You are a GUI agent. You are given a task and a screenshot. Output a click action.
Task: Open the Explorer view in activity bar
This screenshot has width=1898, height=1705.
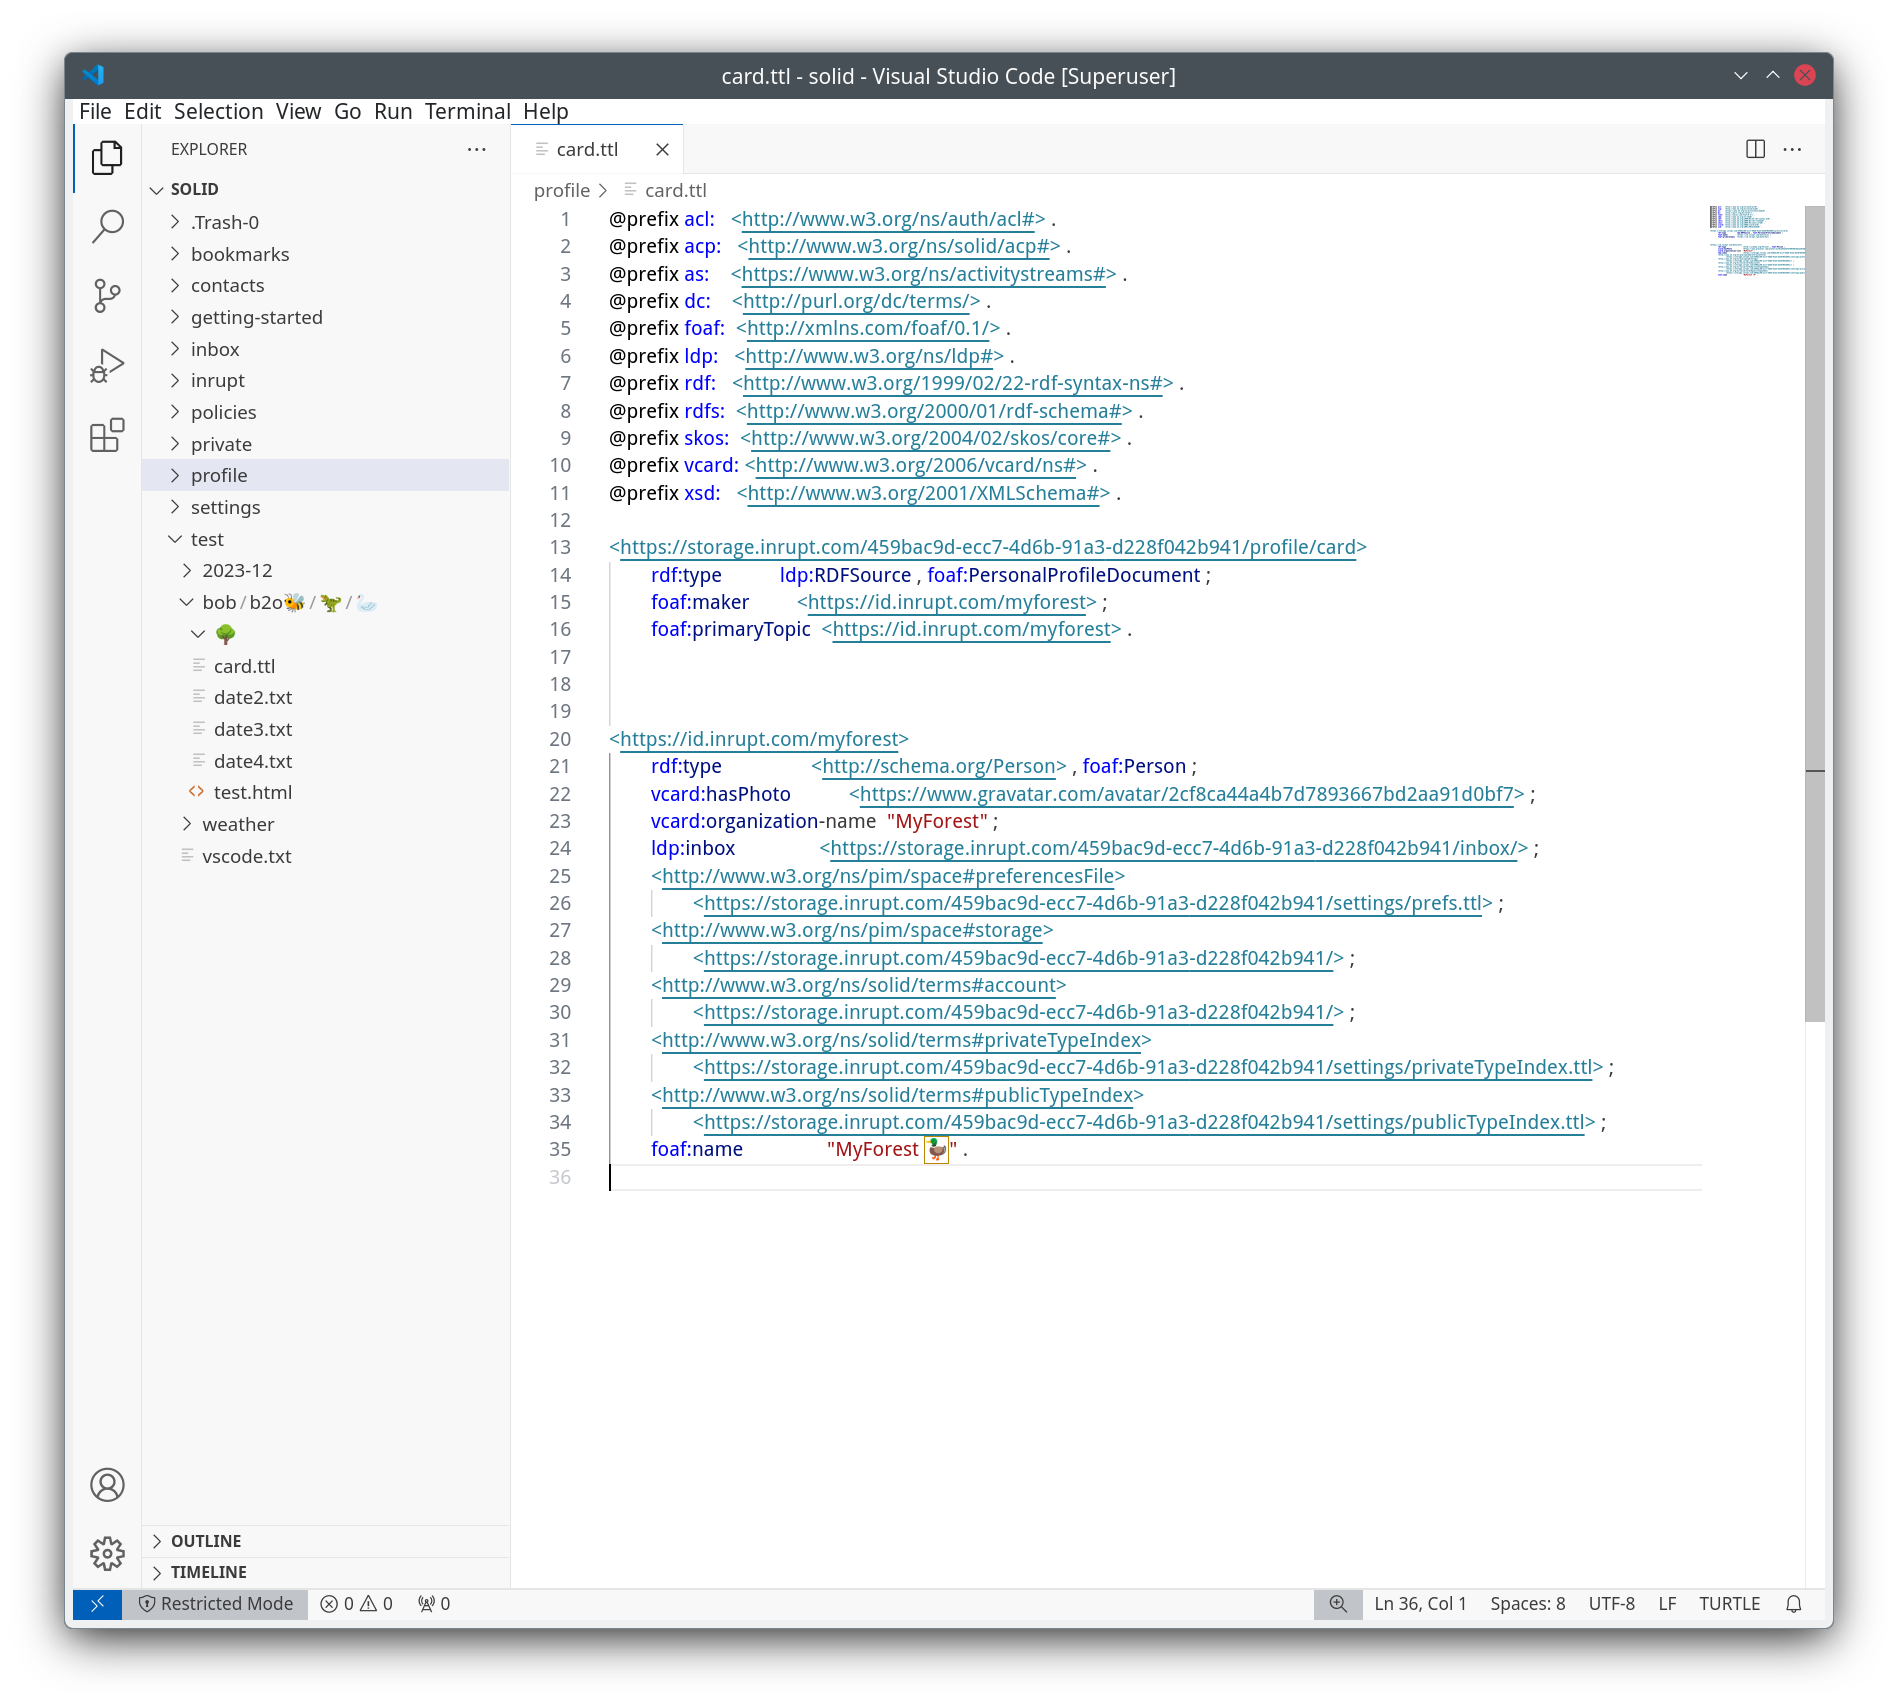coord(107,158)
